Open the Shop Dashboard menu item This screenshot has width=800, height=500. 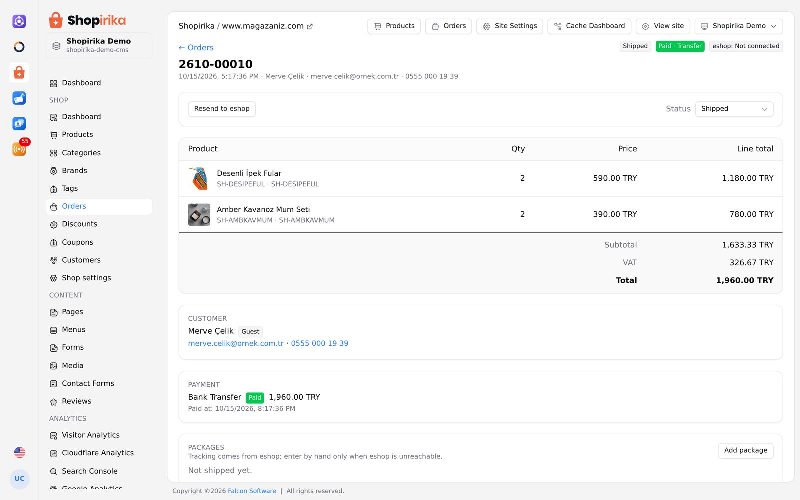(x=81, y=117)
